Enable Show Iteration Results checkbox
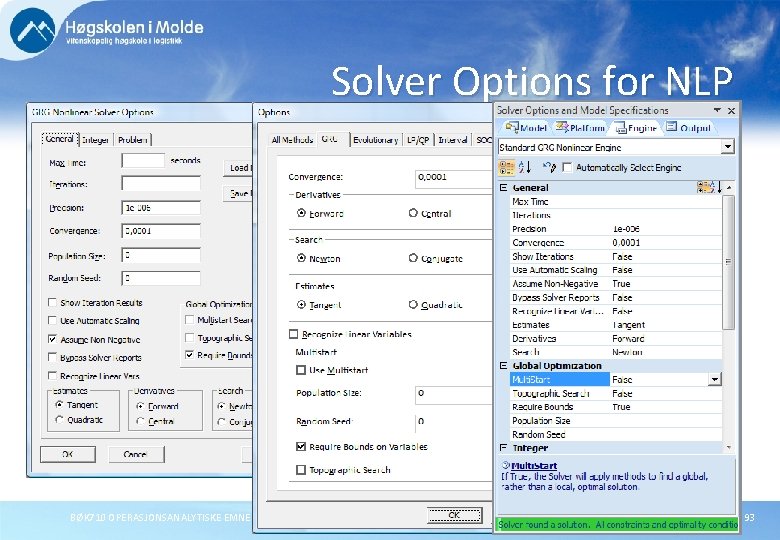Viewport: 780px width, 540px height. coord(52,302)
